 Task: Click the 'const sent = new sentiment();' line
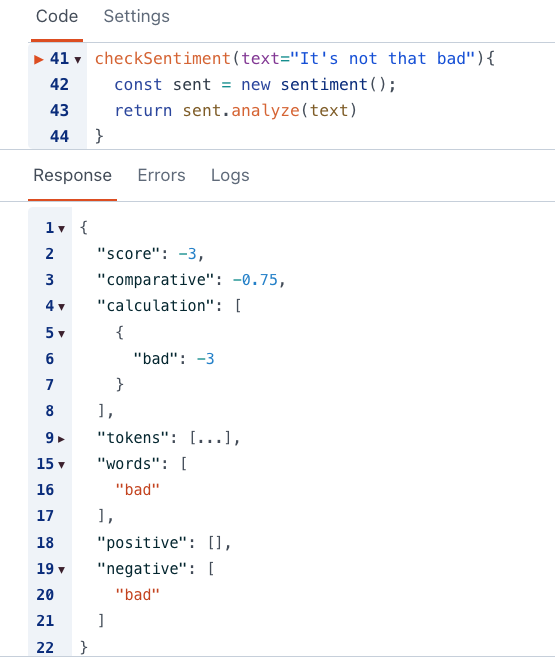click(x=255, y=85)
